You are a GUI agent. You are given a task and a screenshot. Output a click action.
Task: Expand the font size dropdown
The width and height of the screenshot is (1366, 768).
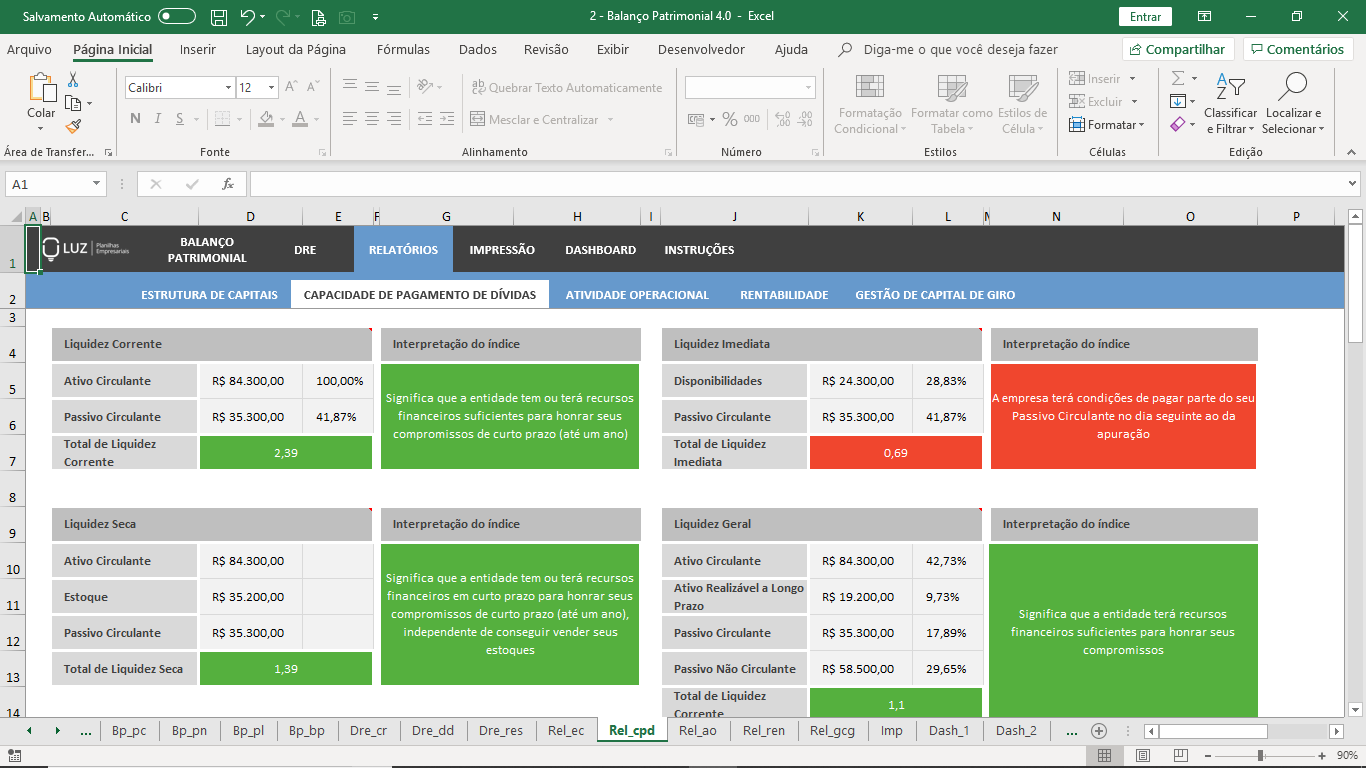pos(271,88)
